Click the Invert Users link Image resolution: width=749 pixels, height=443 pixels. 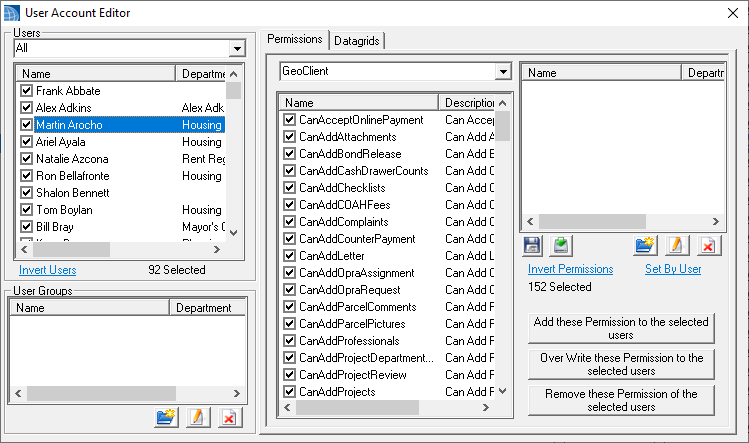[48, 270]
